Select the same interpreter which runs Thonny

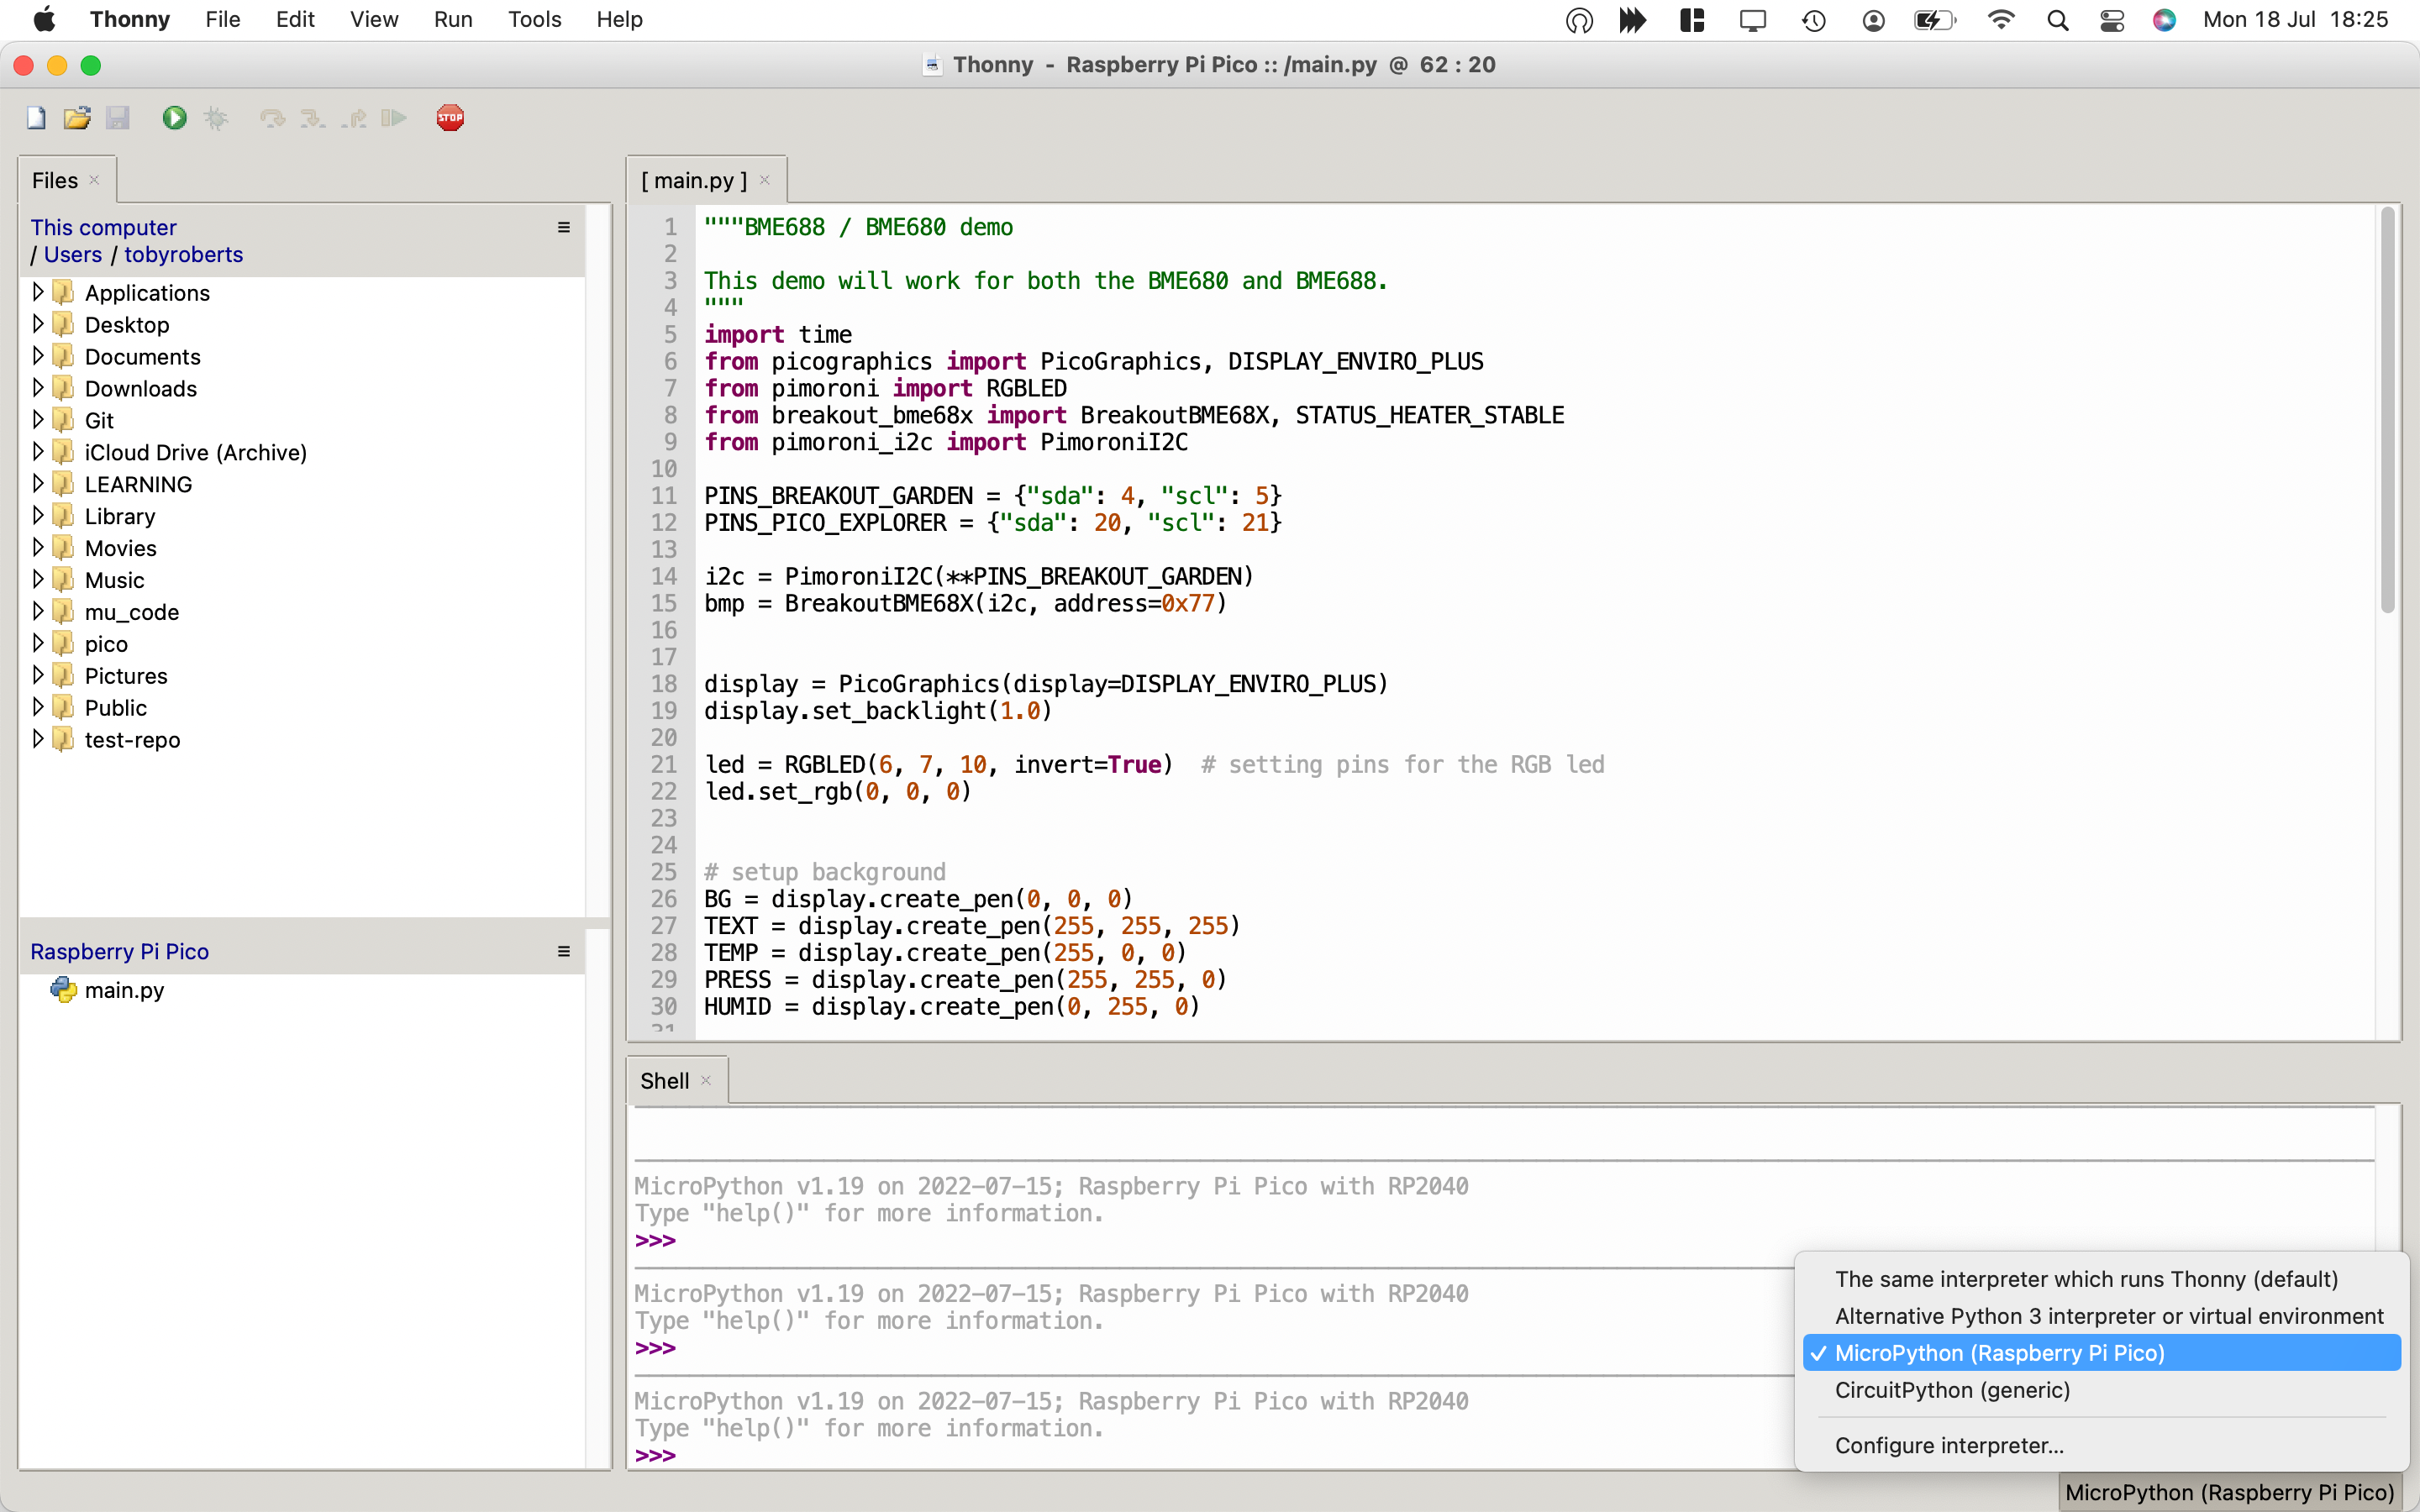pos(2086,1279)
